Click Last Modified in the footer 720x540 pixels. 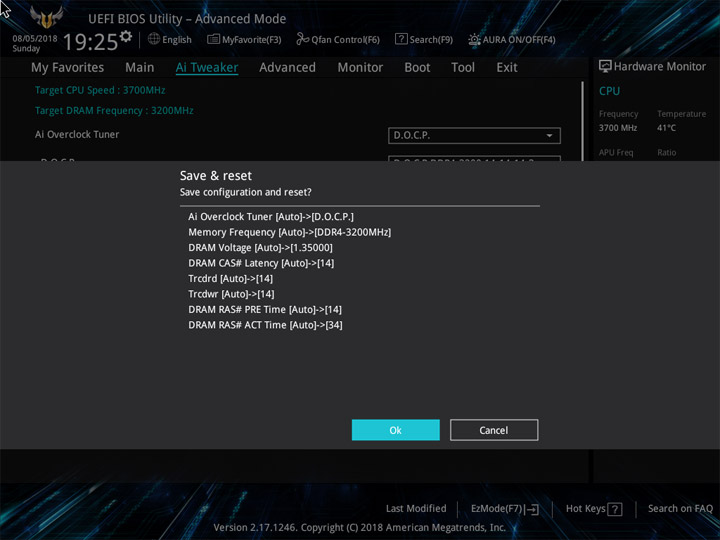pyautogui.click(x=416, y=508)
